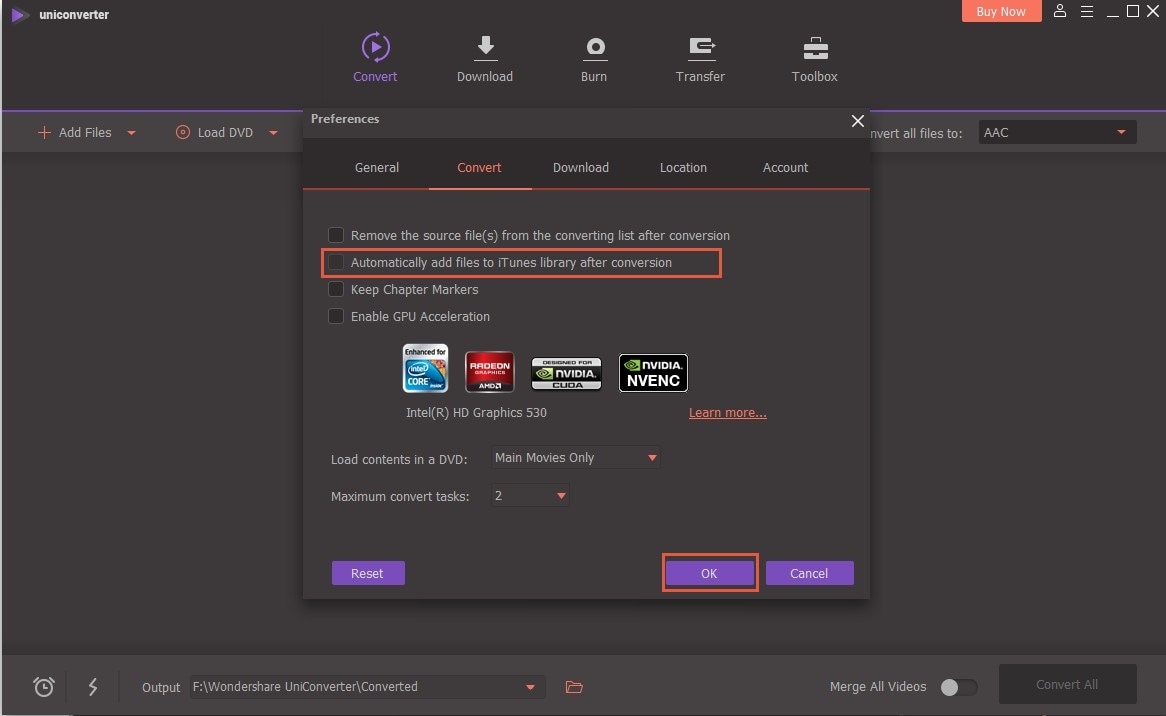Check Remove the source file(s) after conversion

[336, 235]
